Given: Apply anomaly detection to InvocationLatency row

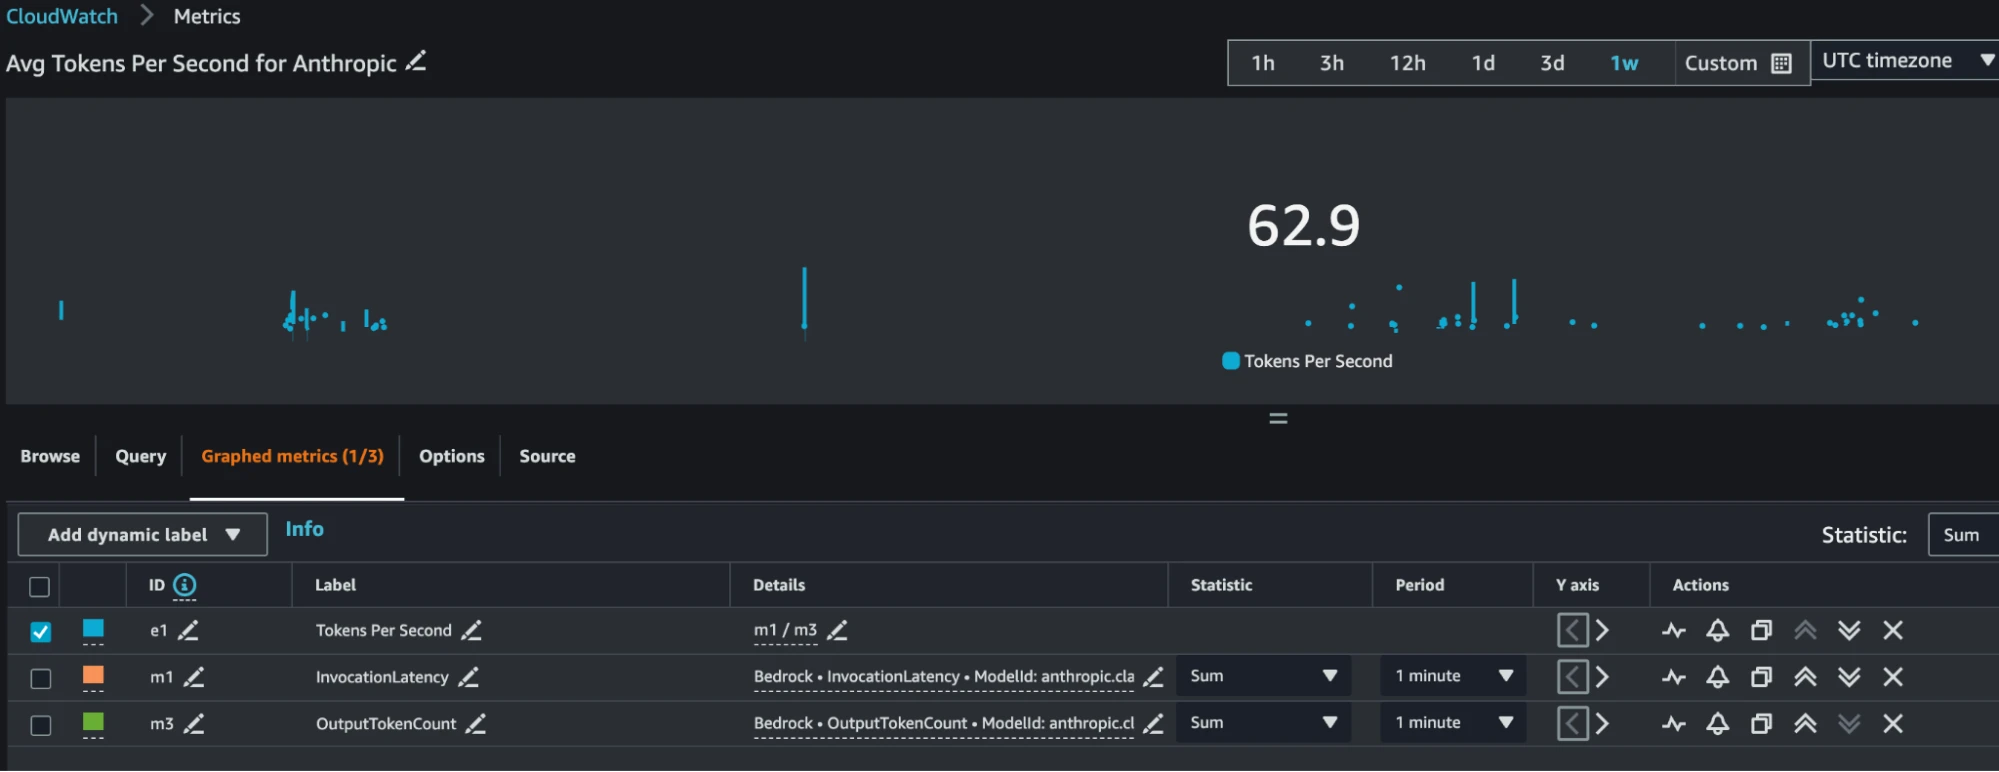Looking at the screenshot, I should pos(1674,678).
